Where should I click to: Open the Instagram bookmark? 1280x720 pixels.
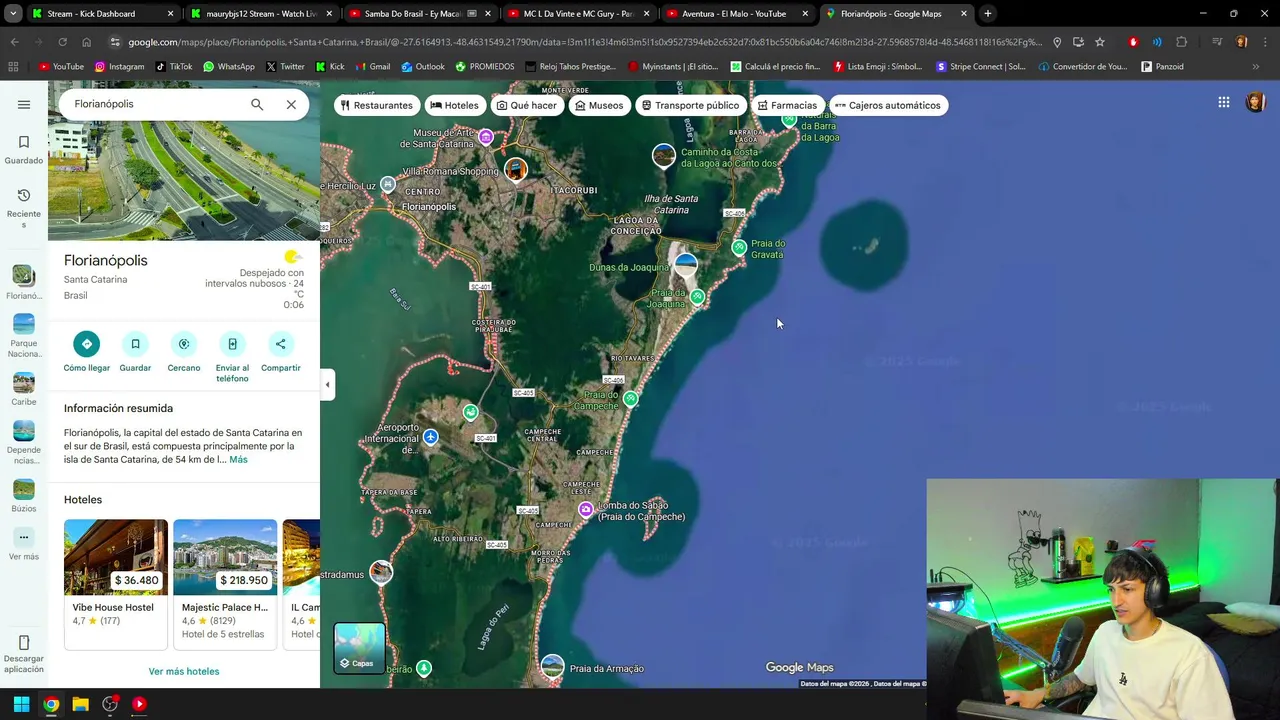[120, 67]
